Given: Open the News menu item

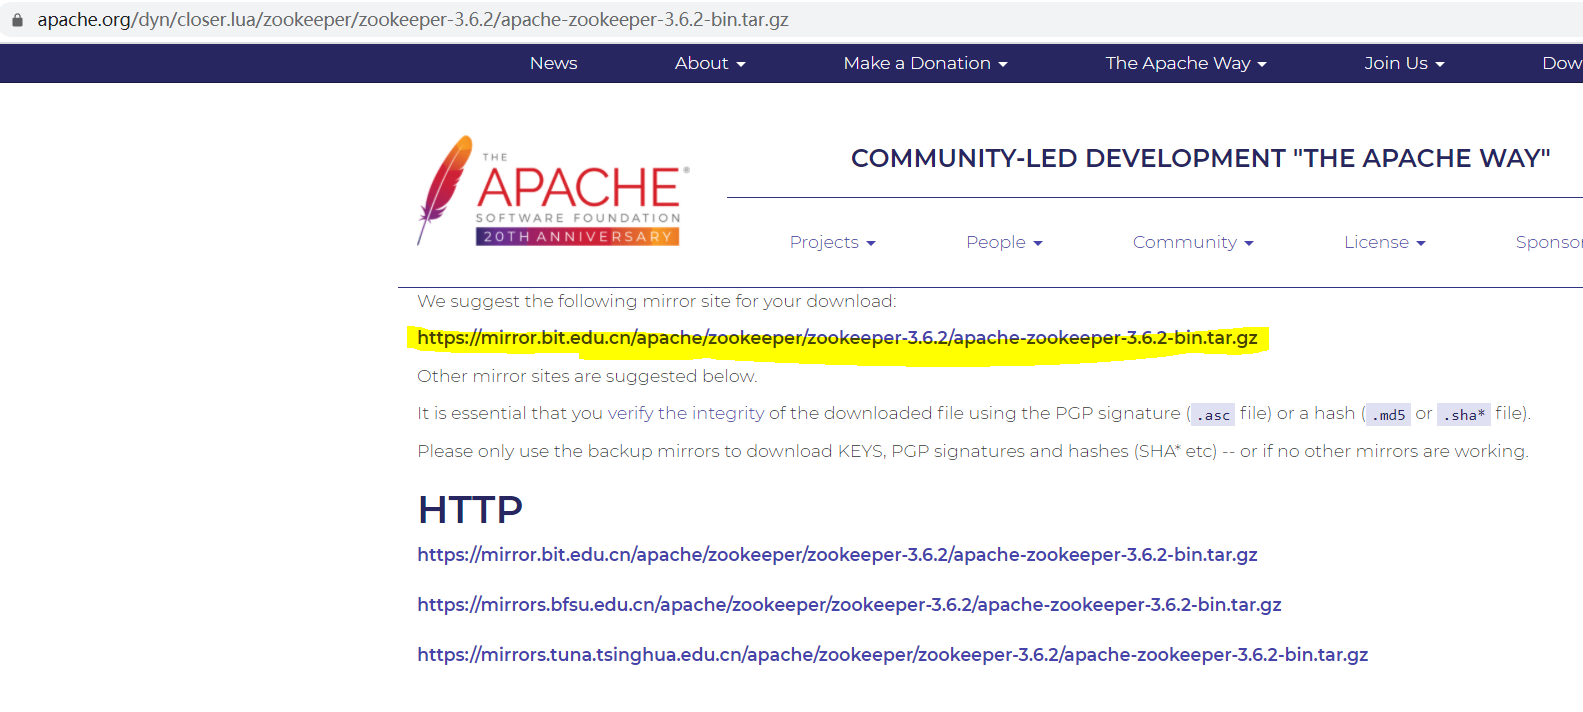Looking at the screenshot, I should [x=554, y=63].
